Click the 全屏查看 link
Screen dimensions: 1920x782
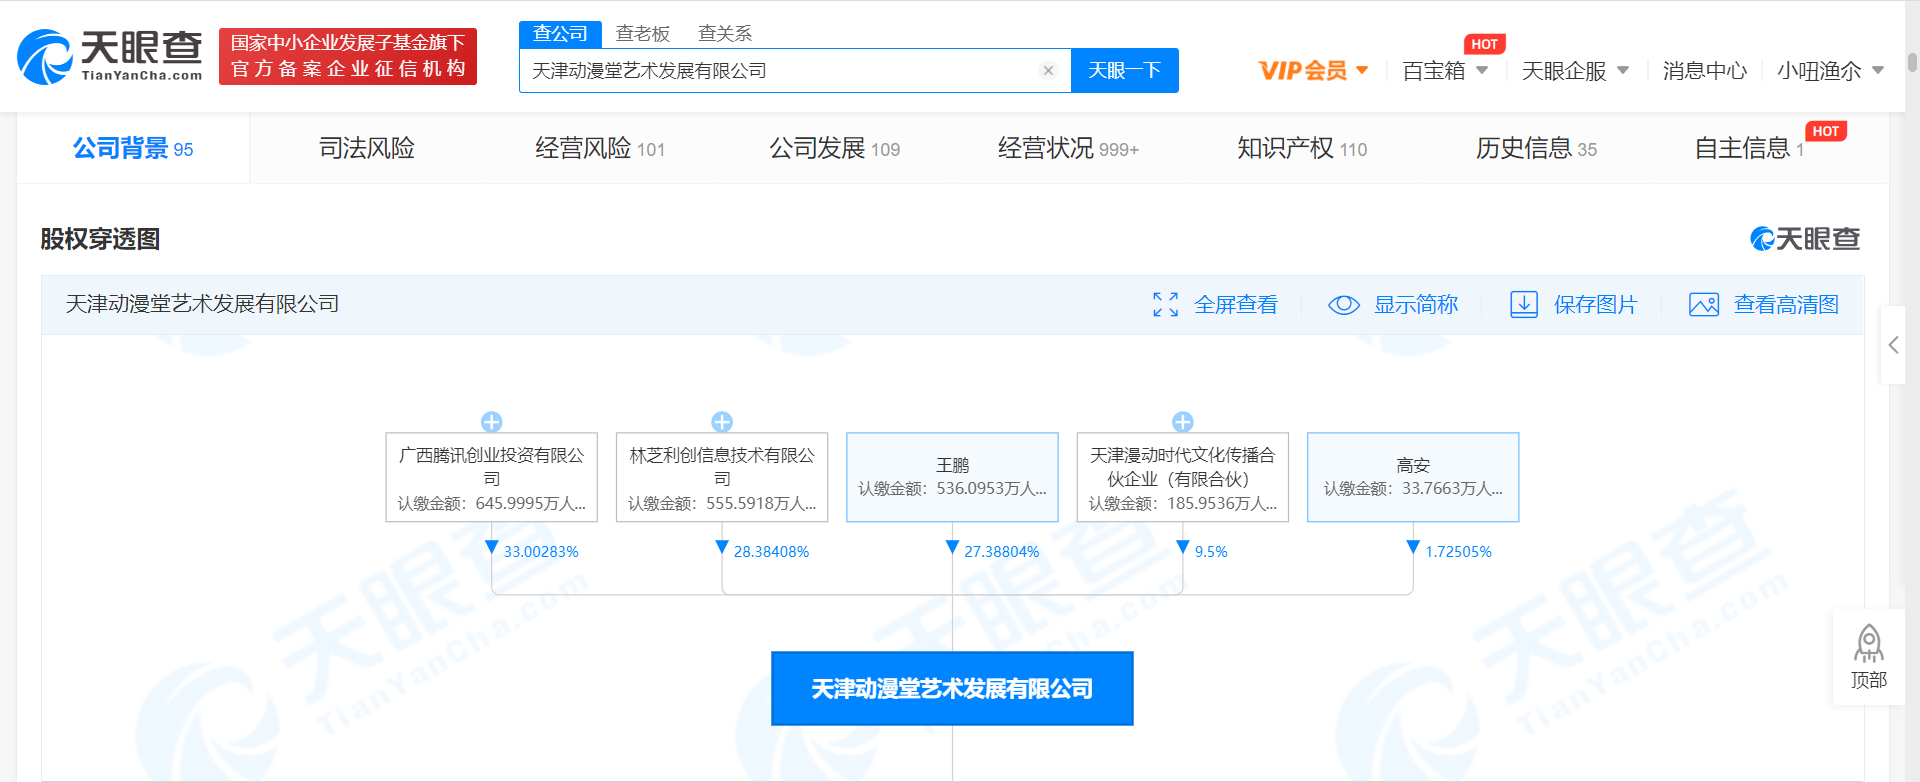coord(1236,305)
